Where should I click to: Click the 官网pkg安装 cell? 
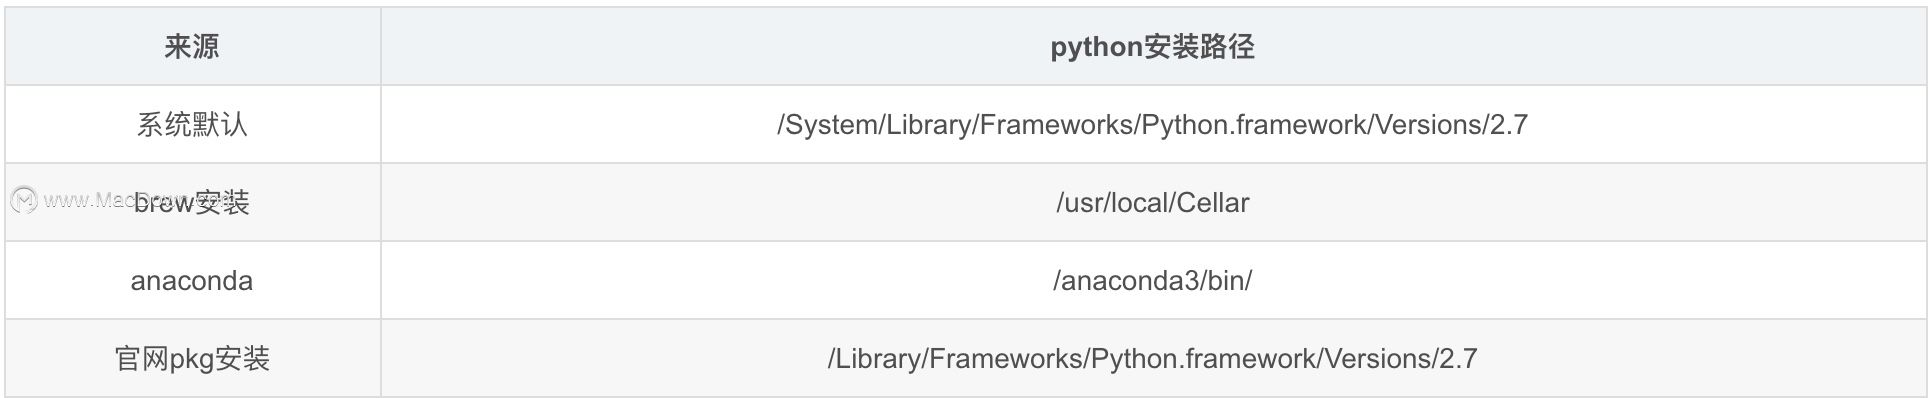point(191,359)
